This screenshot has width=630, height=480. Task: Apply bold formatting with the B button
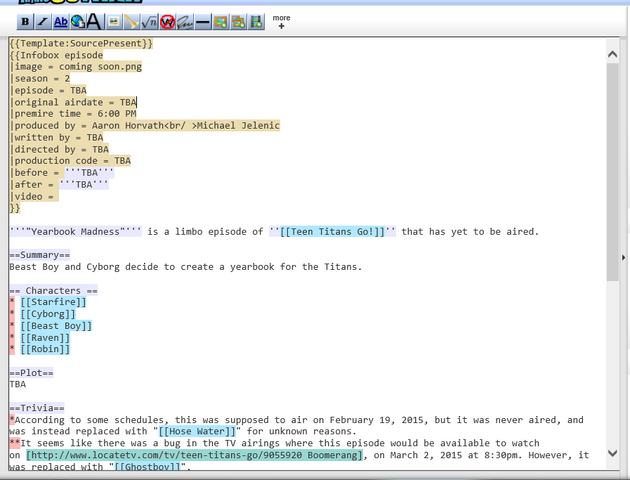[x=25, y=22]
